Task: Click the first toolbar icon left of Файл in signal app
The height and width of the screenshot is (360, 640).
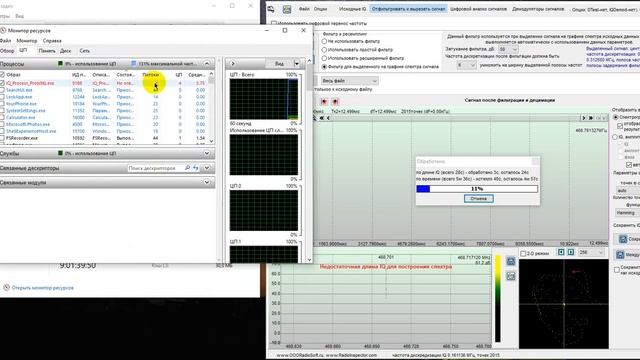Action: [x=271, y=9]
